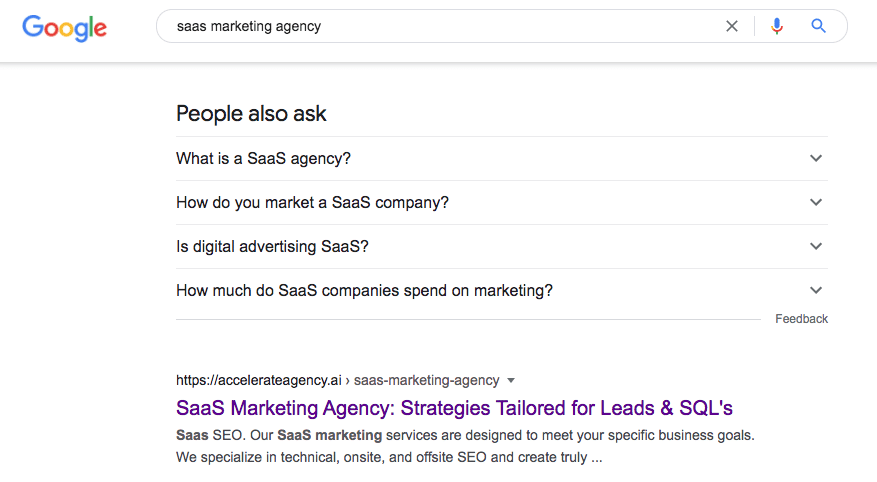
Task: Click the Feedback link
Action: pos(801,319)
